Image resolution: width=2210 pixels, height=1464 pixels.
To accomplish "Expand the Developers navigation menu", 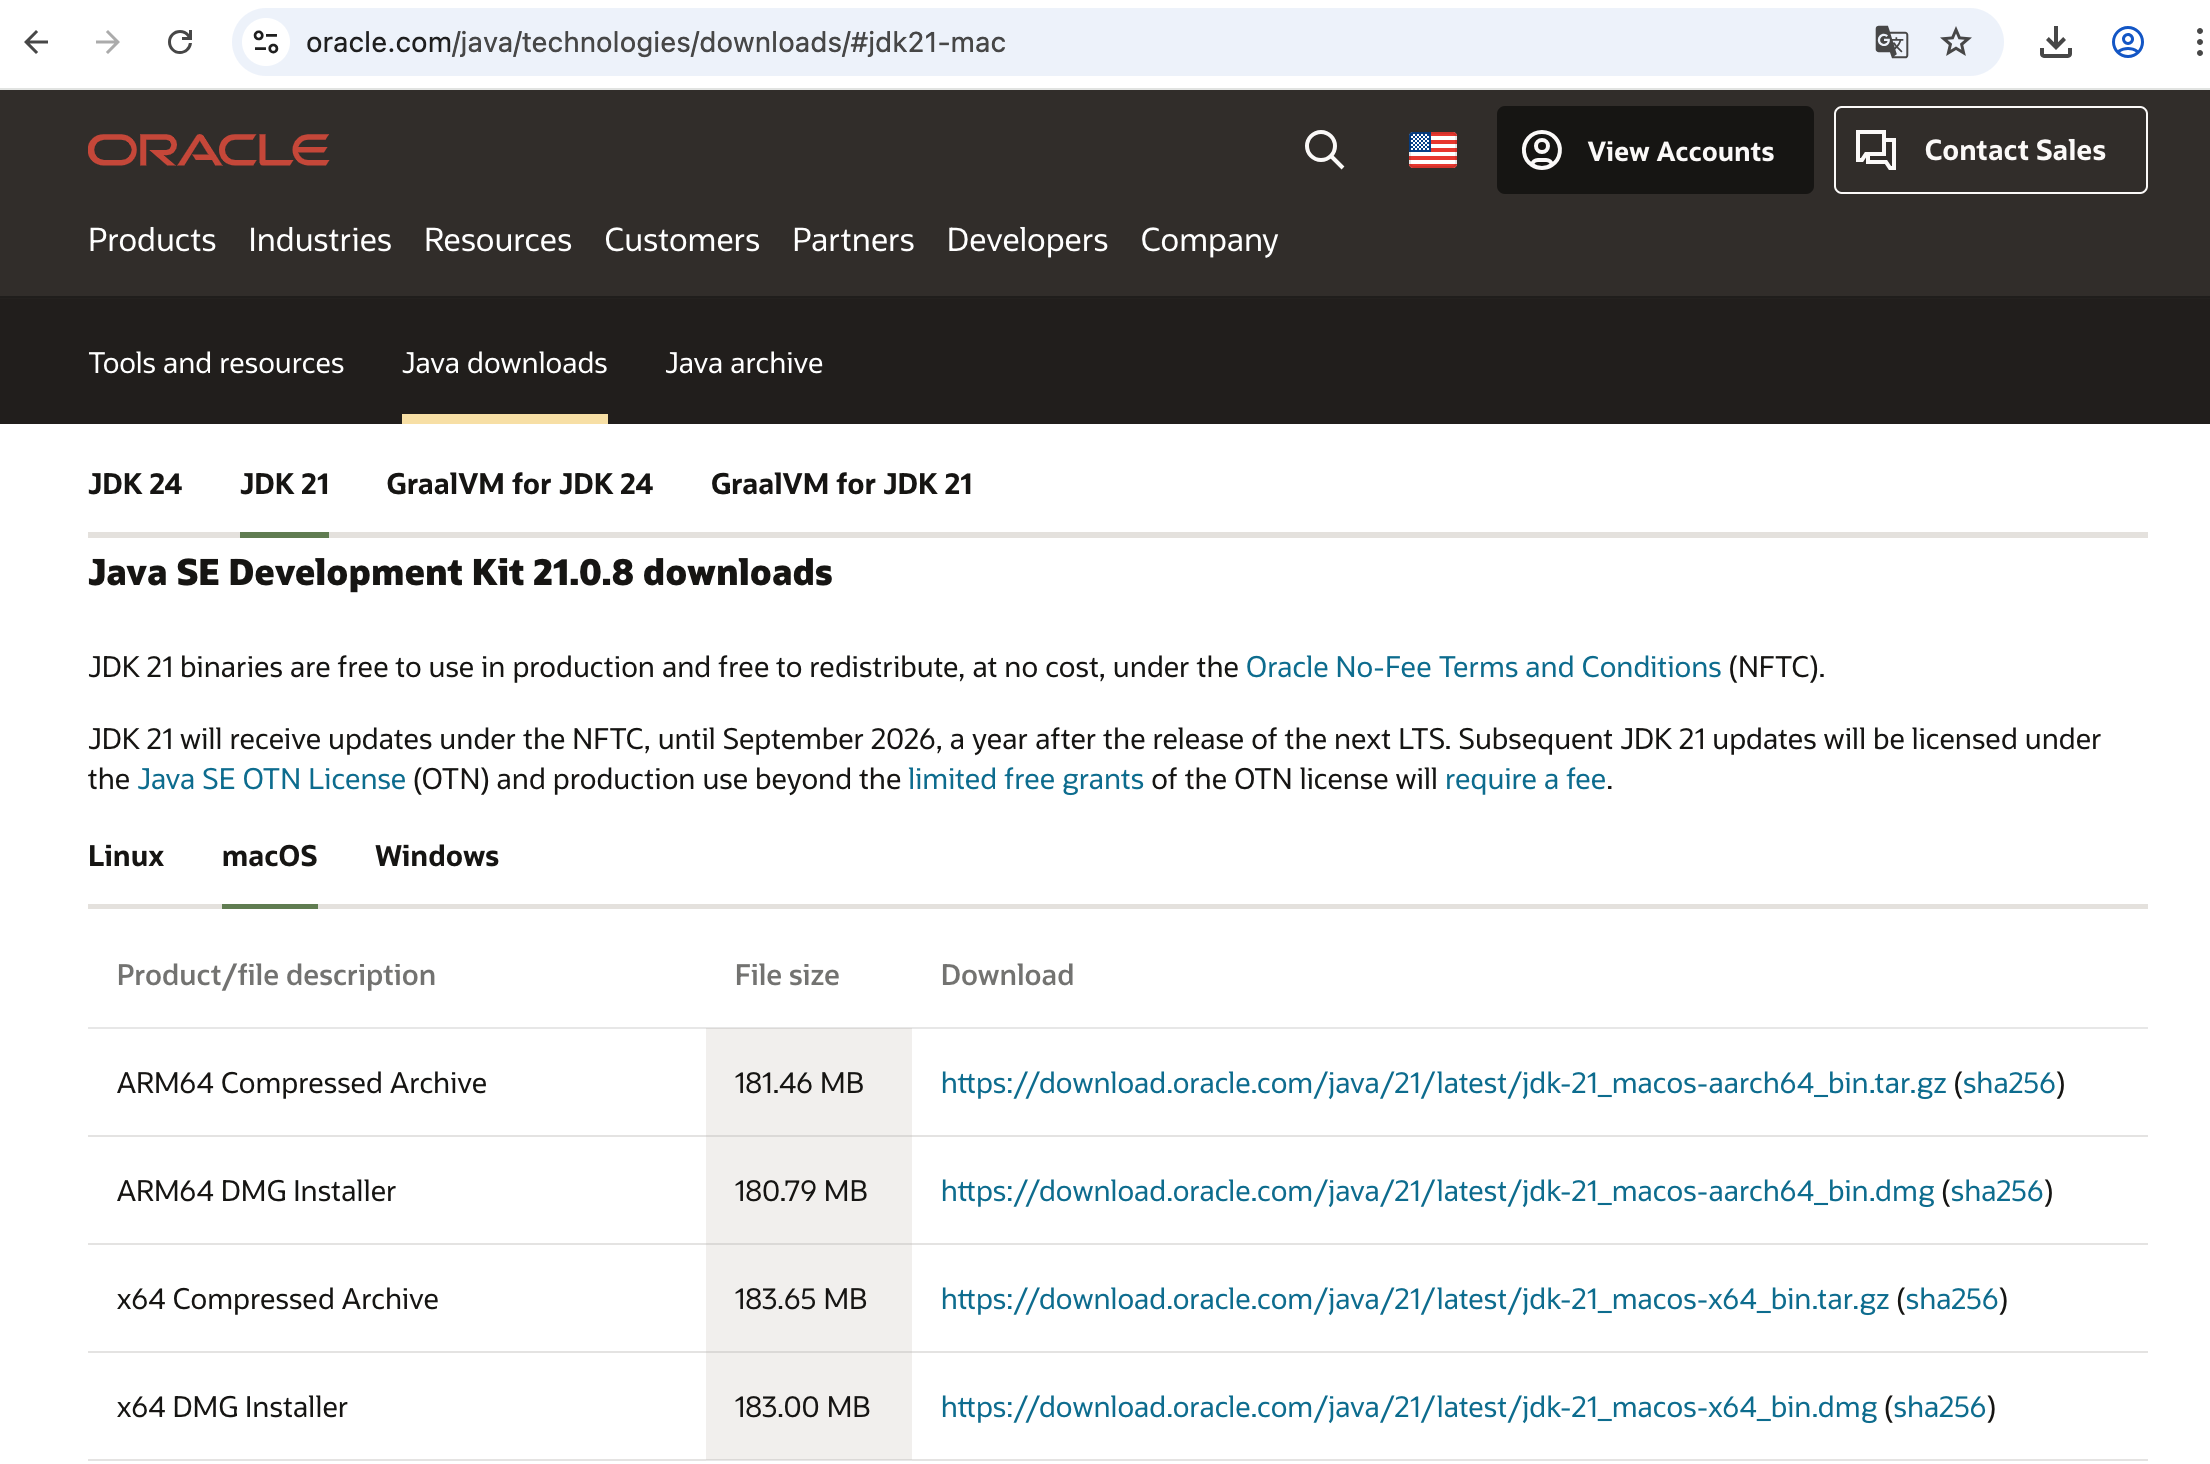I will click(x=1027, y=240).
